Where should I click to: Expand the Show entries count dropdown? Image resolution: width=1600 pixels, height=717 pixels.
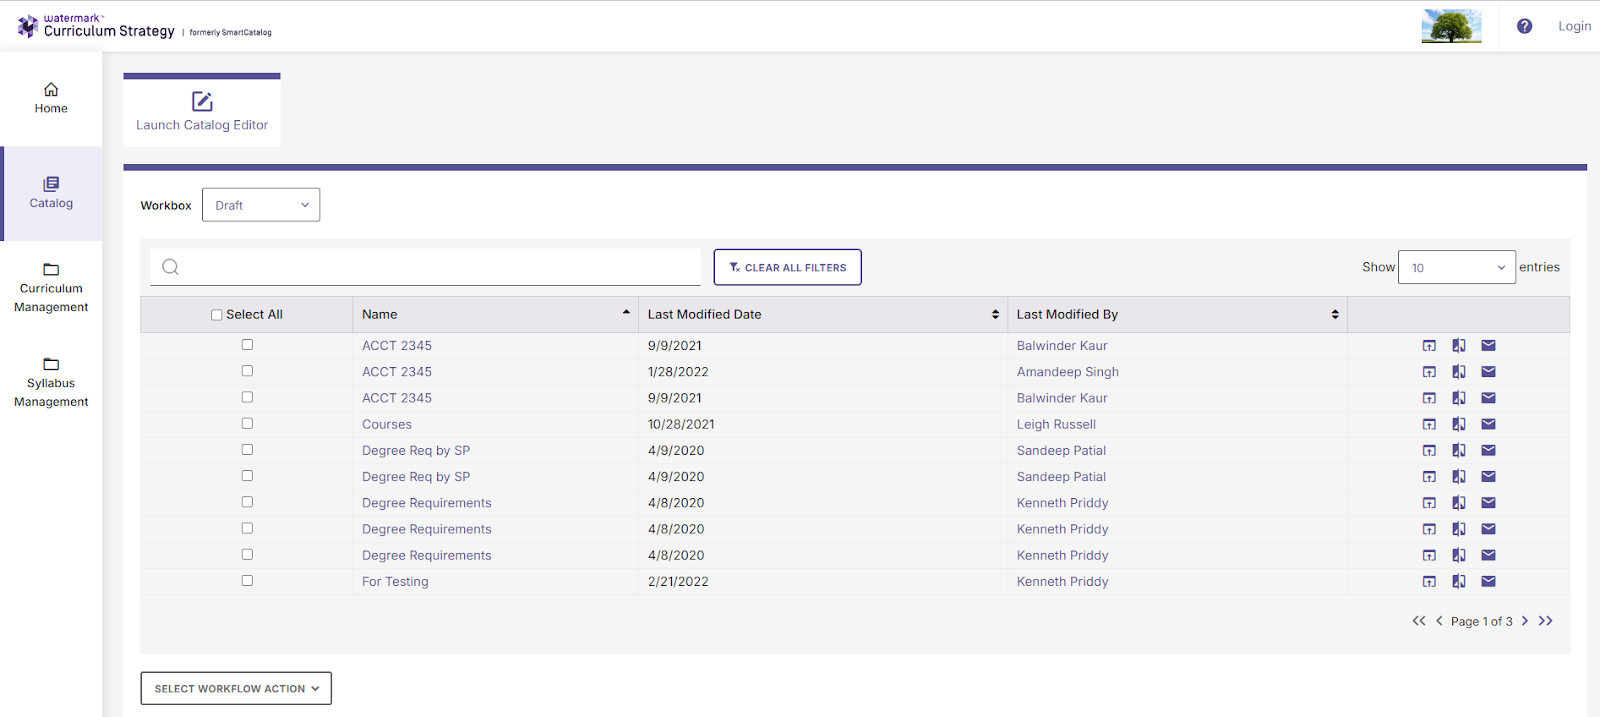coord(1456,267)
